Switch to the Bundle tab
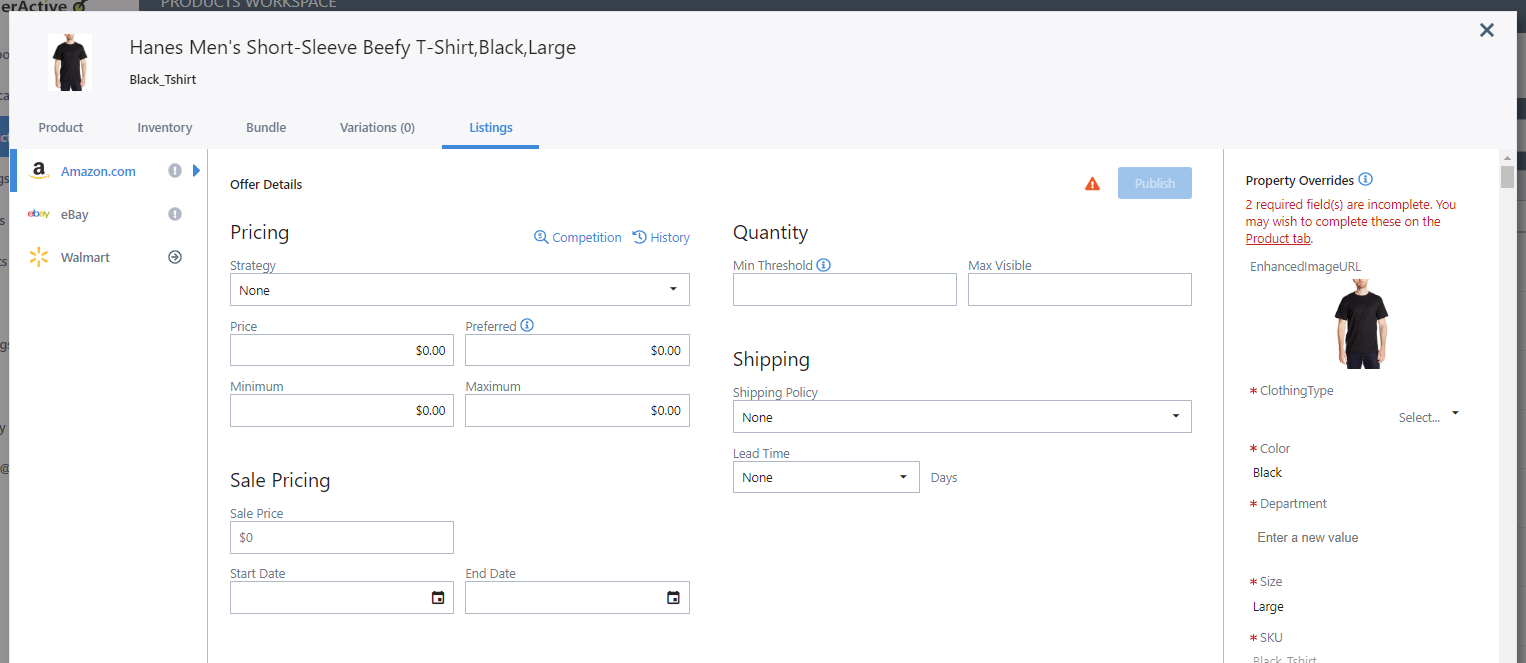Viewport: 1526px width, 663px height. point(266,127)
